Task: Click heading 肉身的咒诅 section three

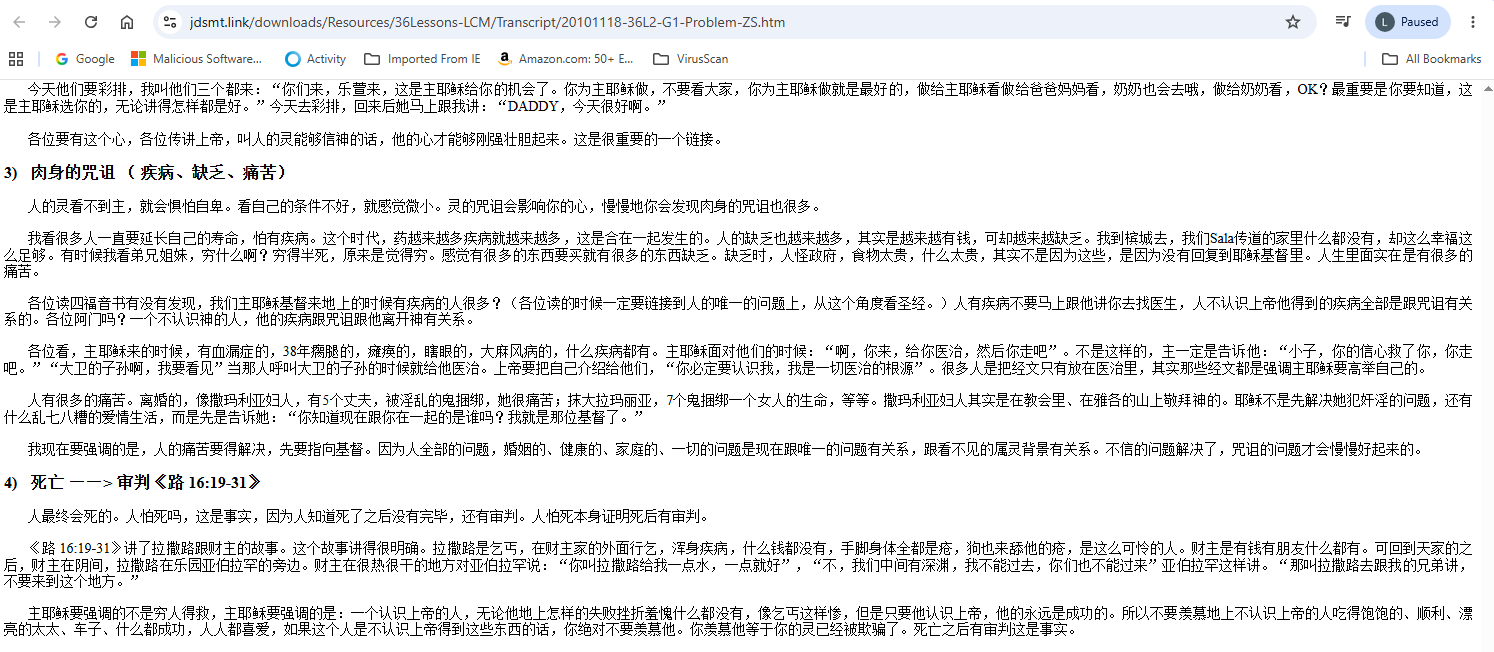Action: (145, 173)
